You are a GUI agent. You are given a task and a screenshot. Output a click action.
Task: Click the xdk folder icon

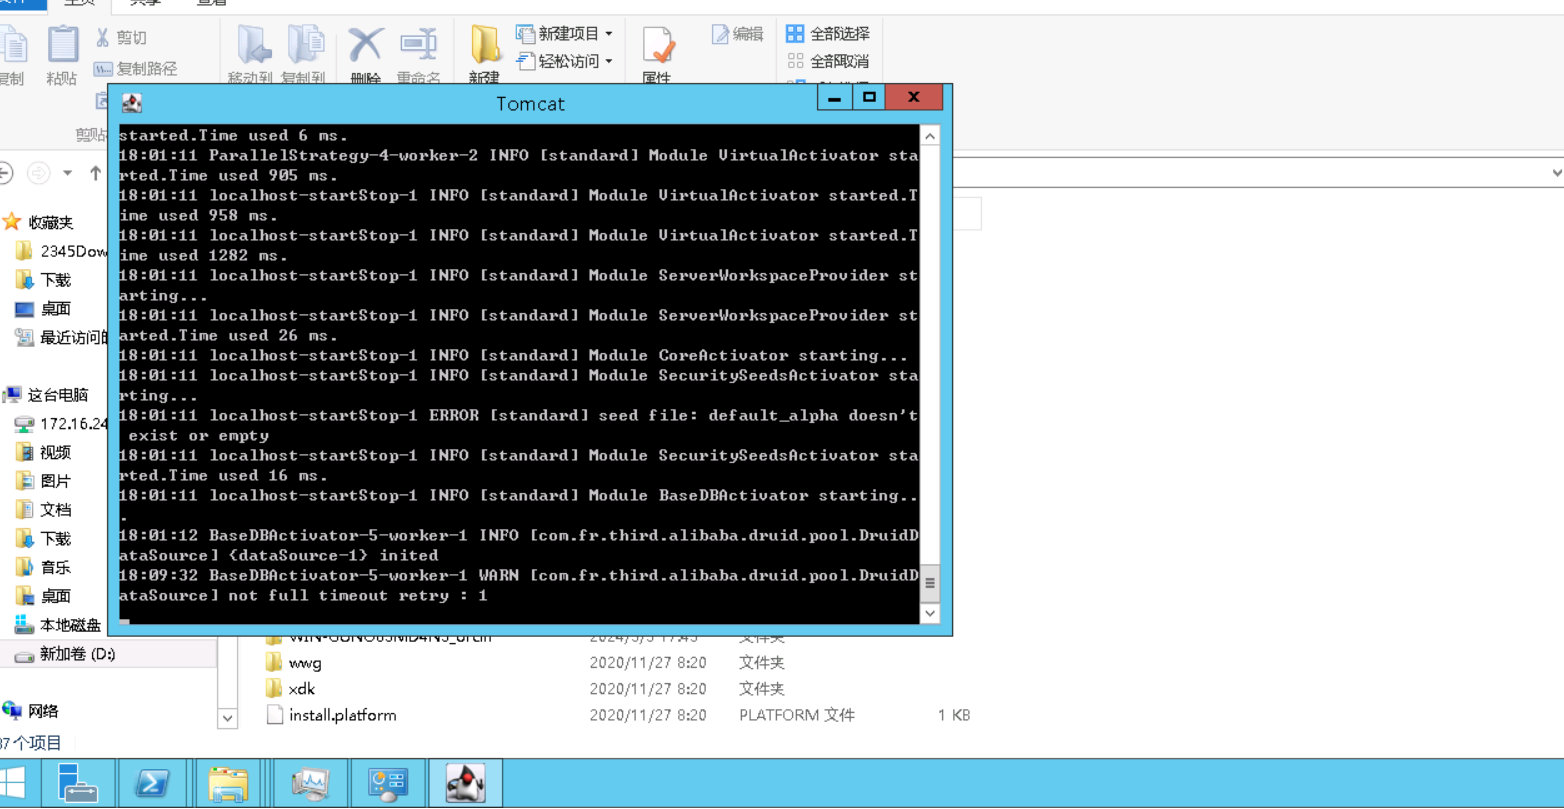pyautogui.click(x=274, y=689)
